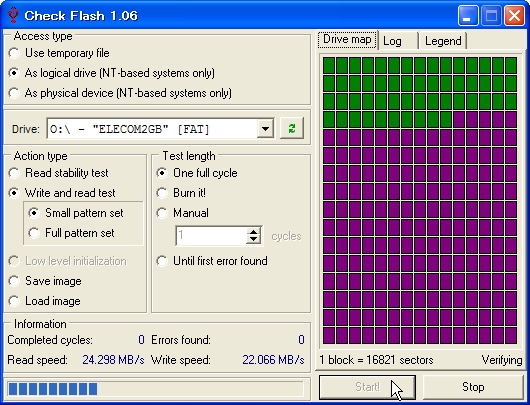
Task: Click the manual cycles input field
Action: pos(211,236)
